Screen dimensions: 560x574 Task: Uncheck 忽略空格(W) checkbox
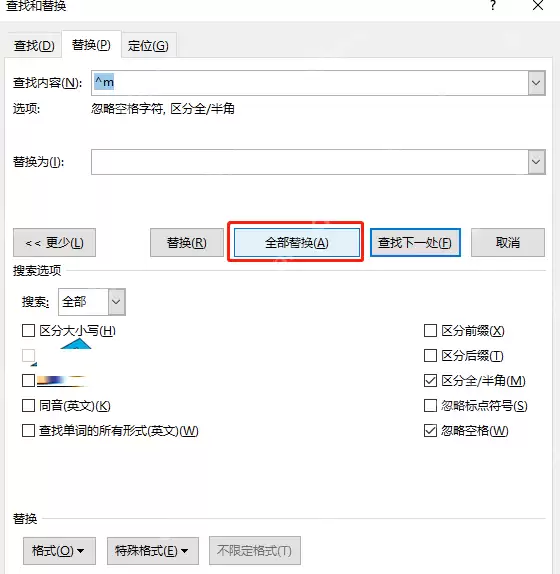click(430, 430)
